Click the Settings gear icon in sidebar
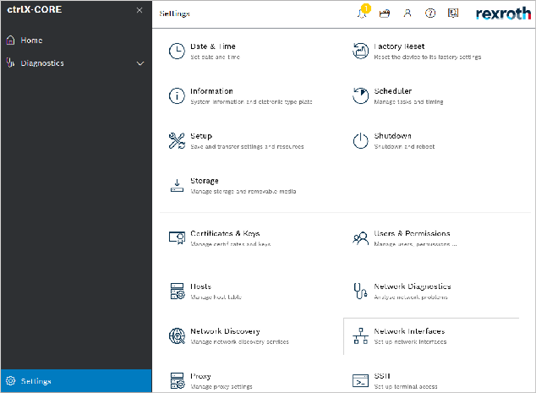Viewport: 536px width, 393px height. point(11,381)
